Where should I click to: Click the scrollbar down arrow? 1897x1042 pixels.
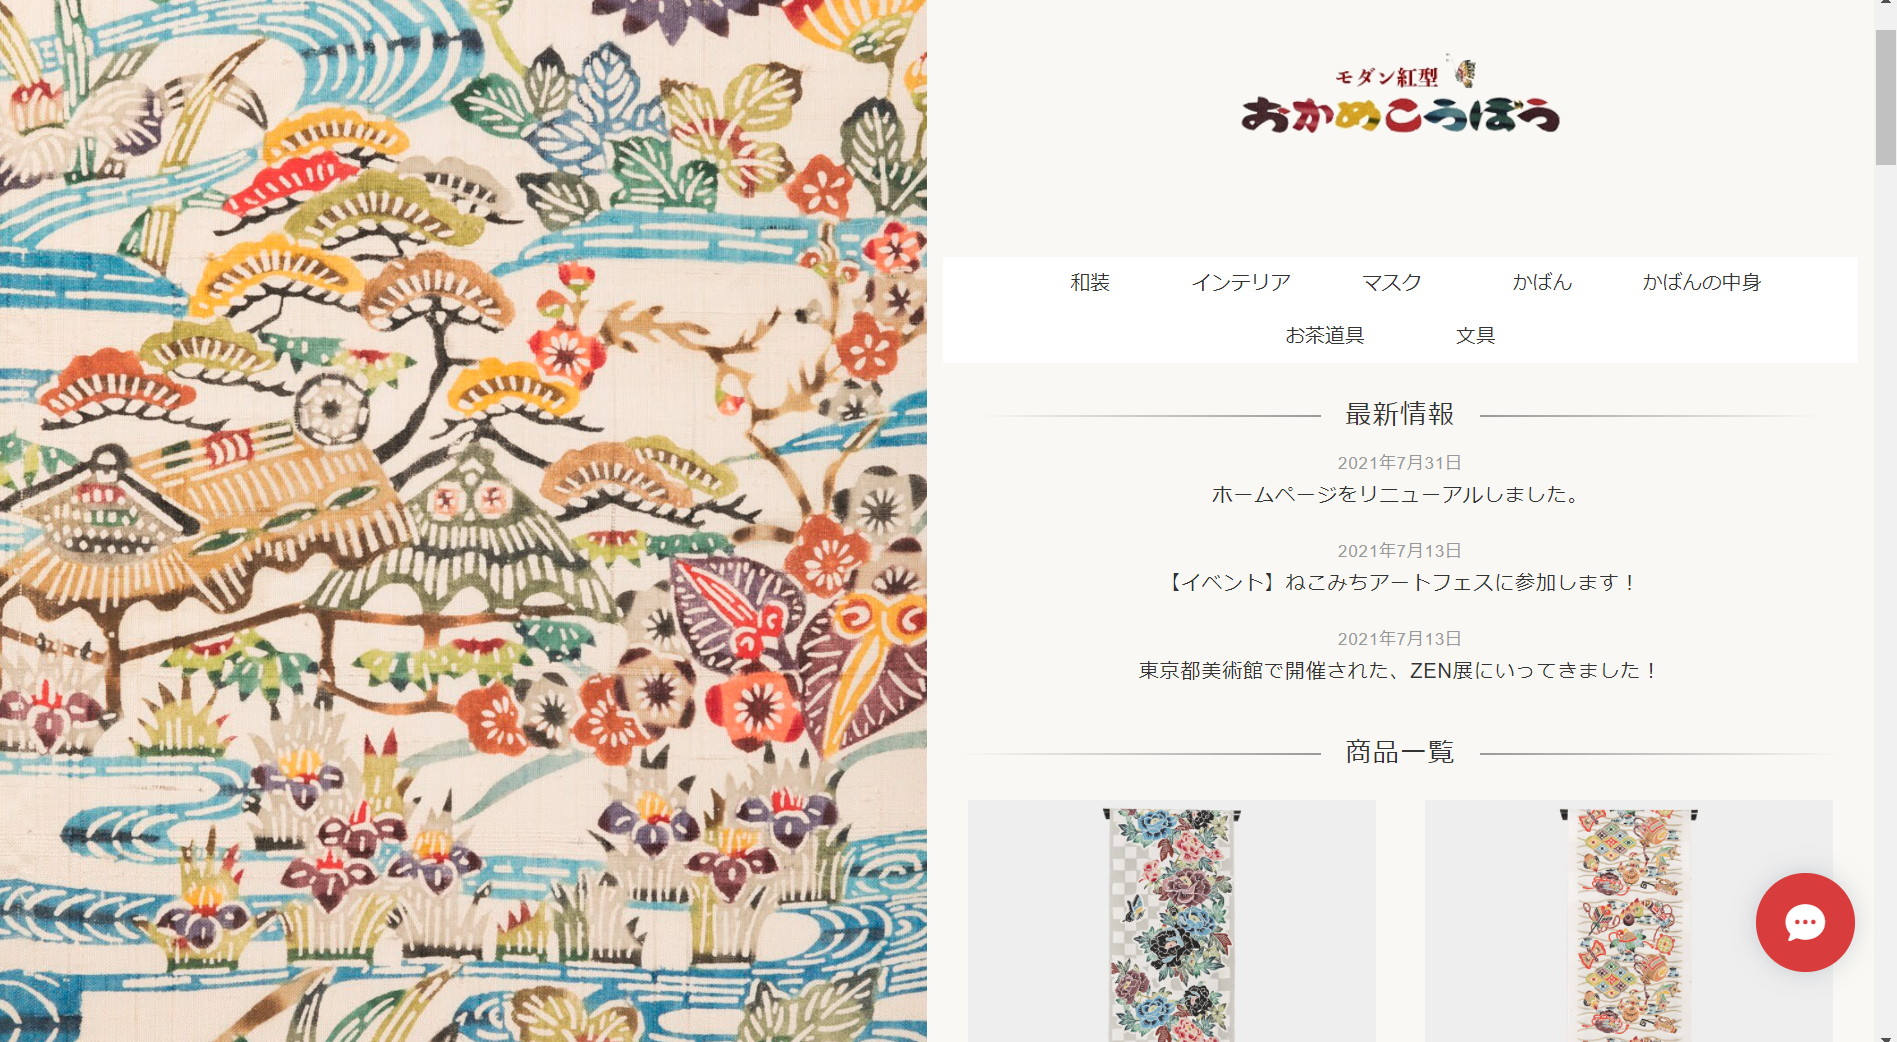pyautogui.click(x=1885, y=1036)
